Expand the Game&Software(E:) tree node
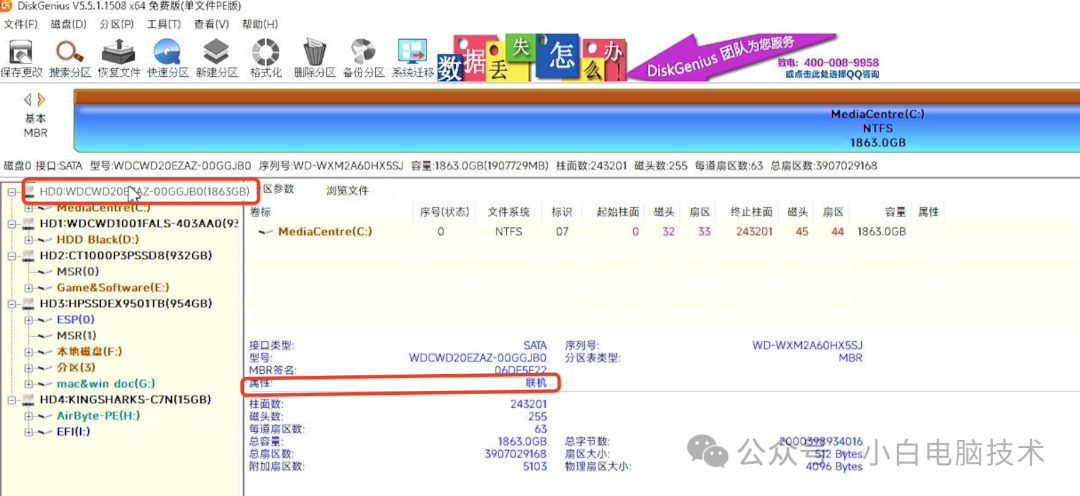This screenshot has height=496, width=1080. pyautogui.click(x=28, y=287)
